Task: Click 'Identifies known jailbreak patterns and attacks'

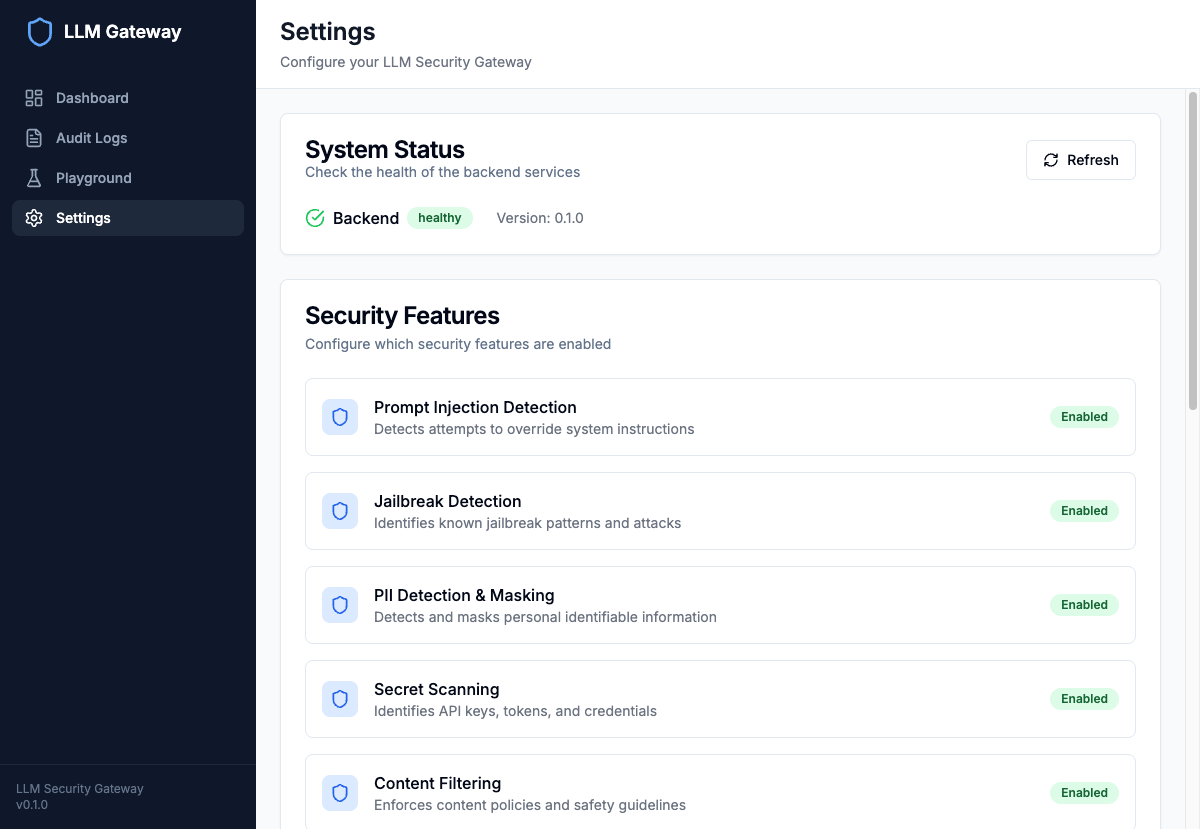Action: [528, 523]
